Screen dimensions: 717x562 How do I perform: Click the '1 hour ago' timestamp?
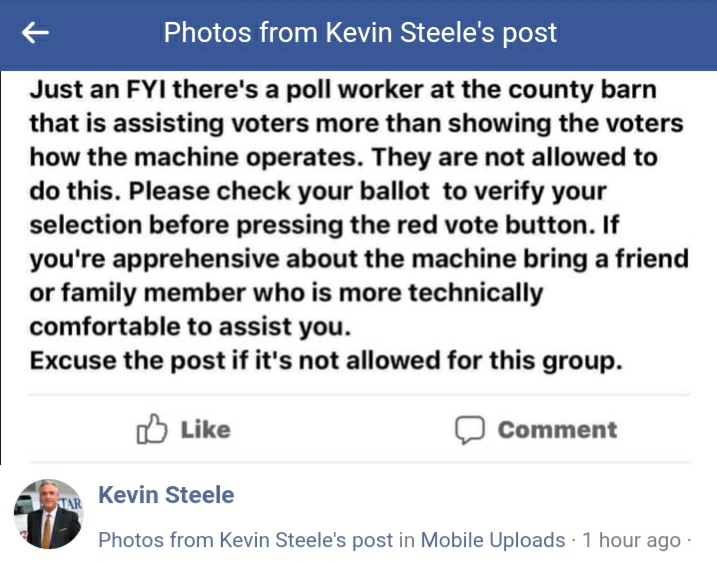631,540
